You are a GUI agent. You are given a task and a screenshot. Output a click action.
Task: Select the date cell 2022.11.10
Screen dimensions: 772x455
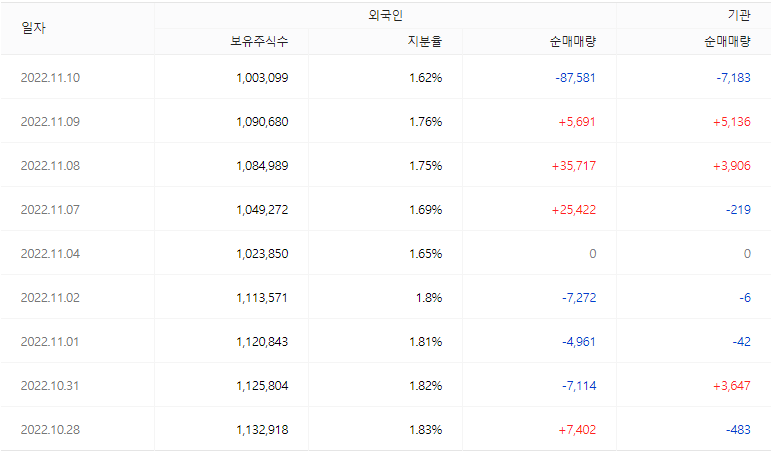(x=50, y=78)
